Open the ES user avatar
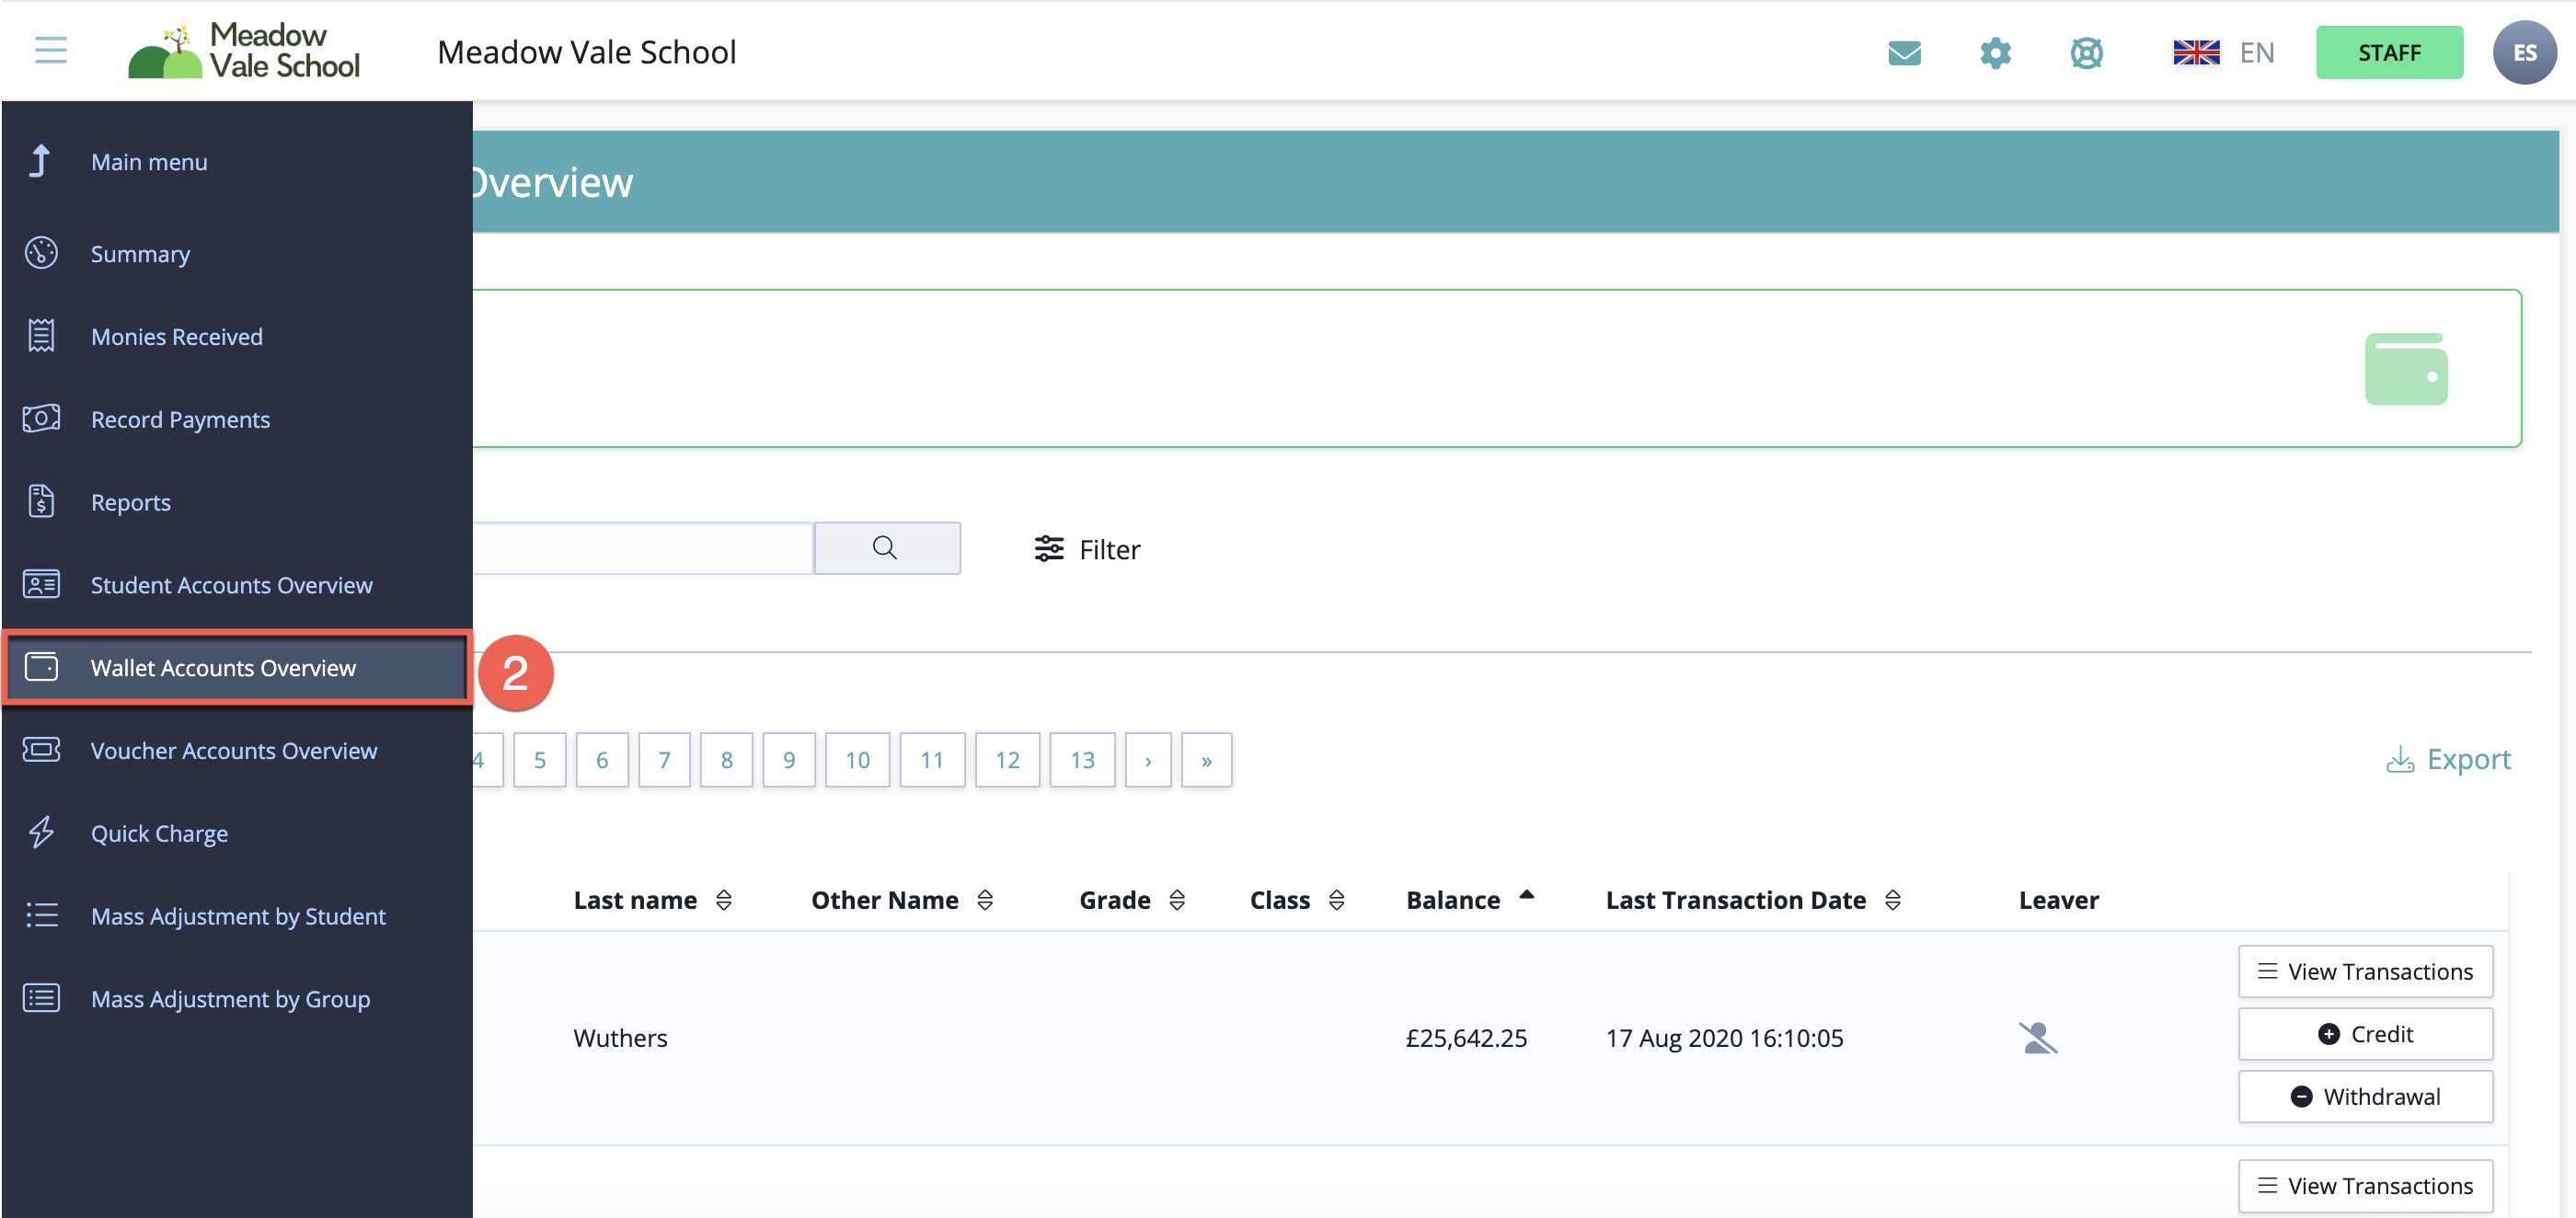Screen dimensions: 2576x1218 pyautogui.click(x=2524, y=52)
